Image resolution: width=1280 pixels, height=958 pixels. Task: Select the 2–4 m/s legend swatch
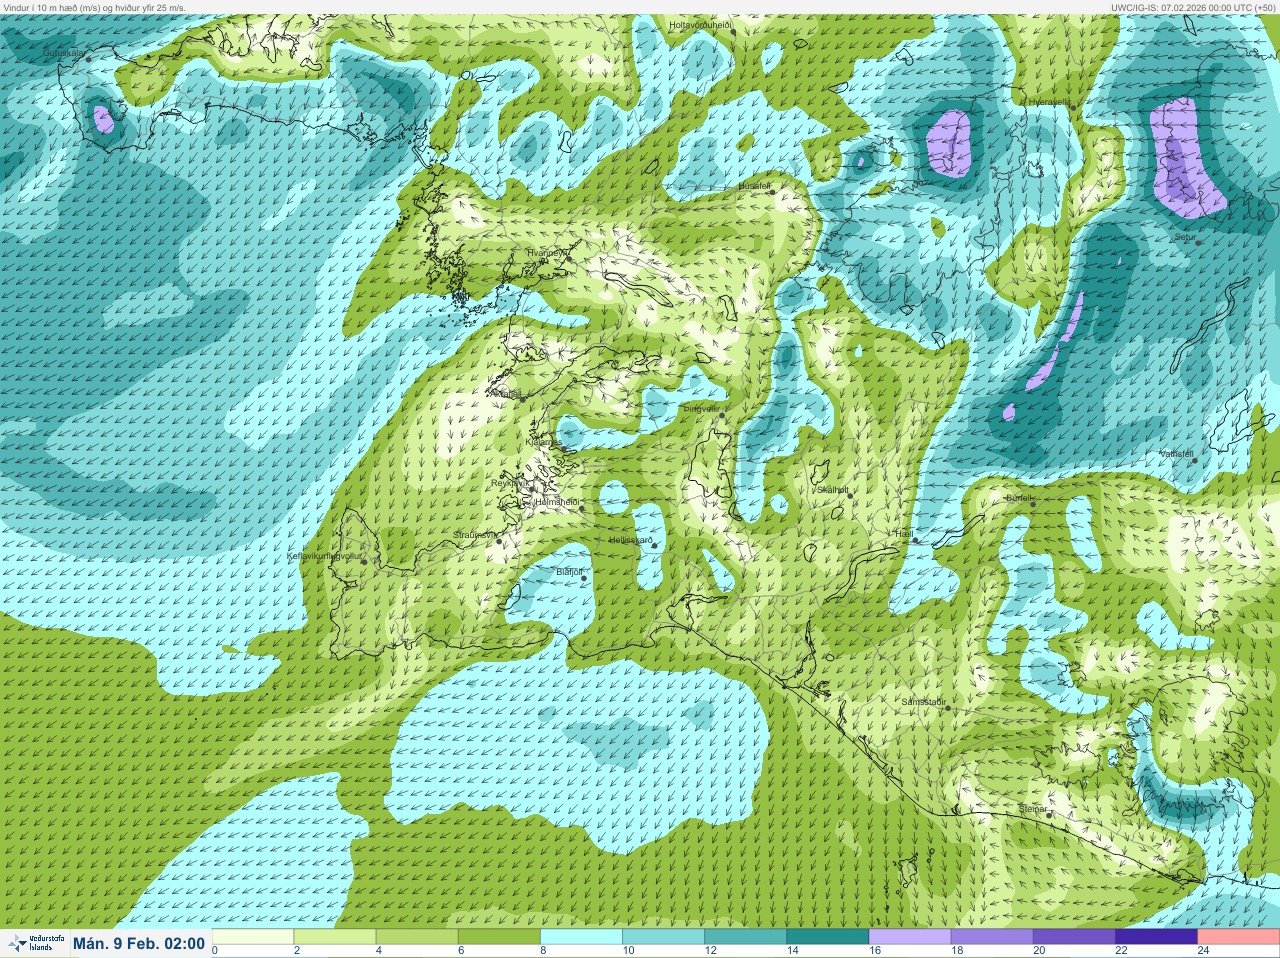[337, 937]
